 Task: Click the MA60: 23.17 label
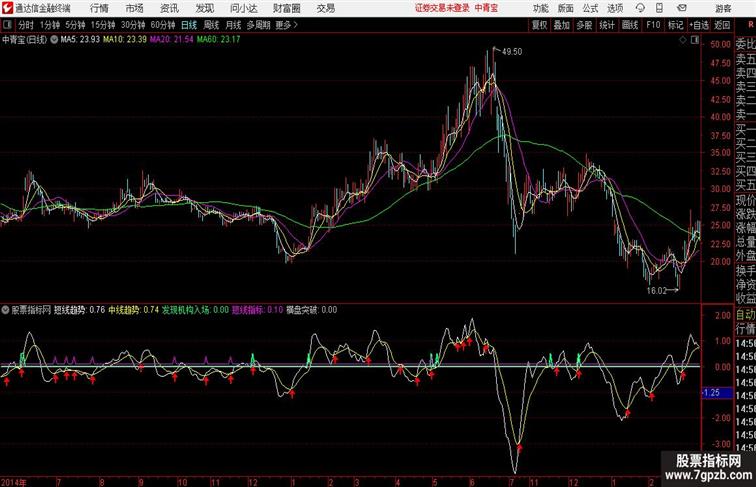[218, 40]
